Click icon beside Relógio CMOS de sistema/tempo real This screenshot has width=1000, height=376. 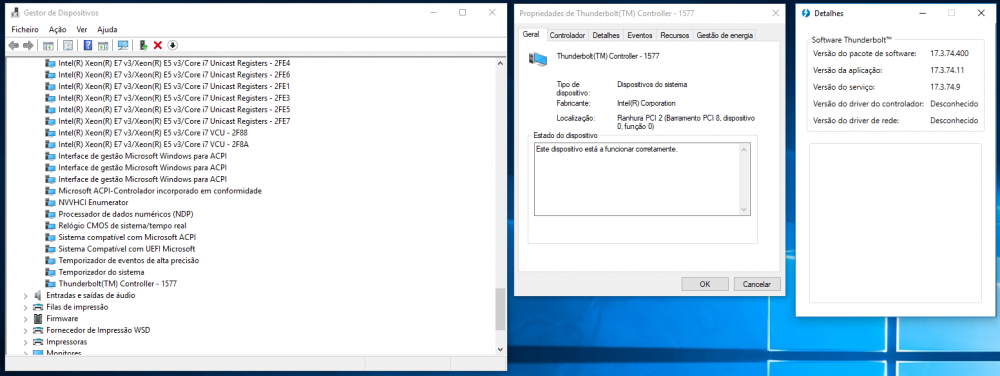click(51, 226)
